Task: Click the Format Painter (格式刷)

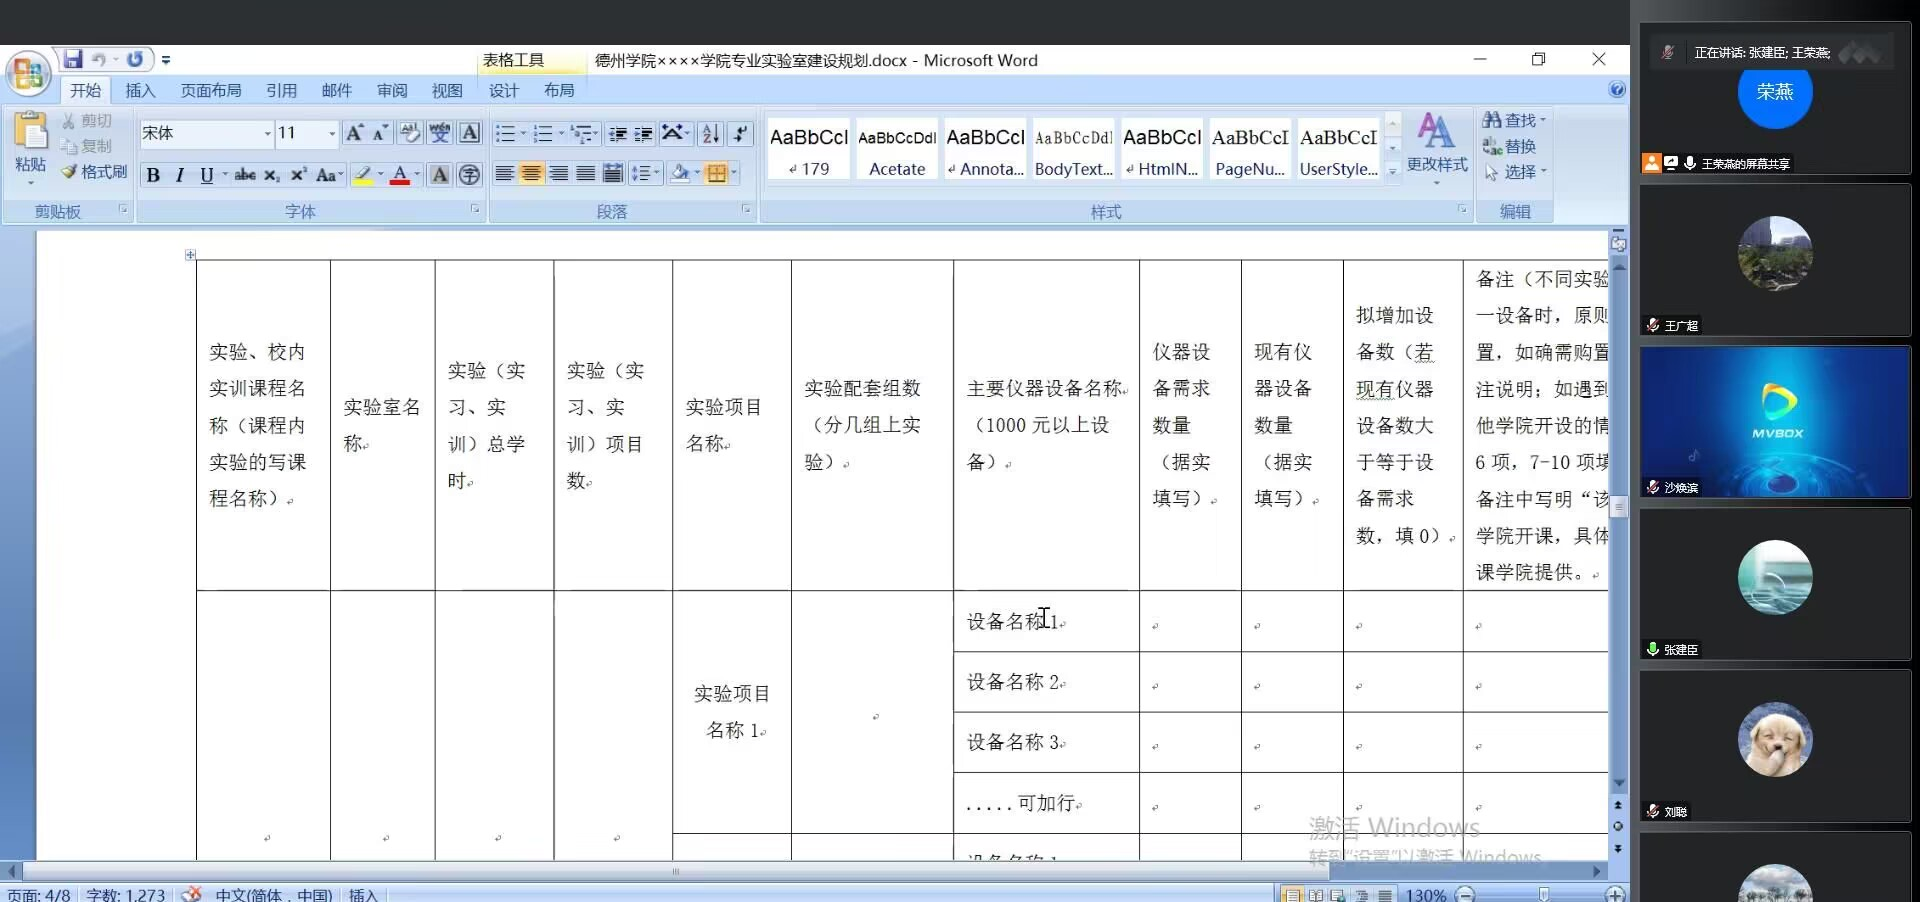Action: [95, 172]
